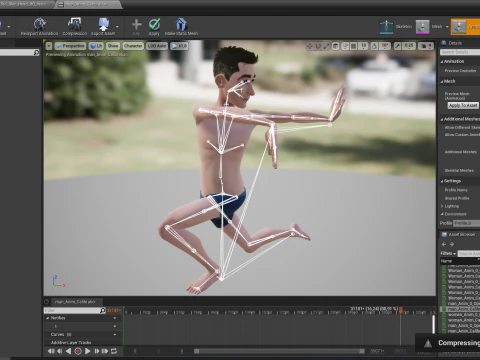
Task: Switch to Skeleton editor mode icon
Action: point(387,27)
